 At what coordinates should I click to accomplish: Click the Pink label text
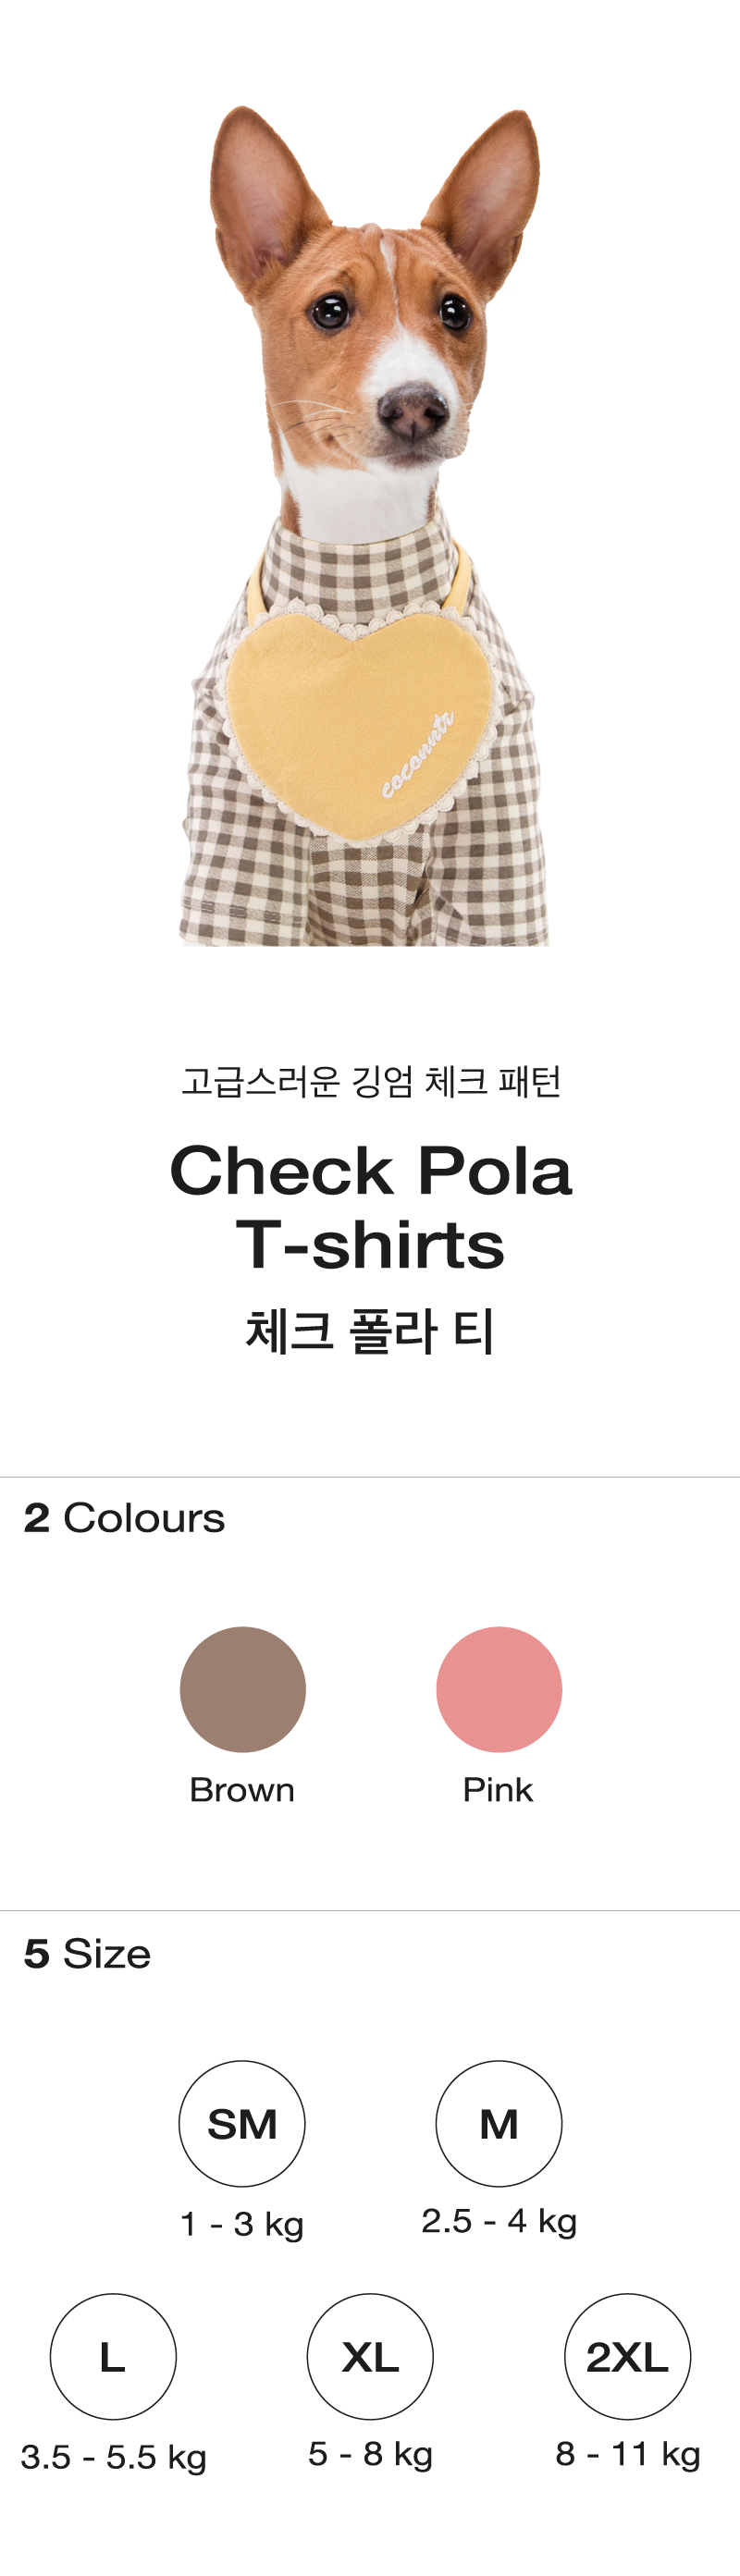point(498,1789)
